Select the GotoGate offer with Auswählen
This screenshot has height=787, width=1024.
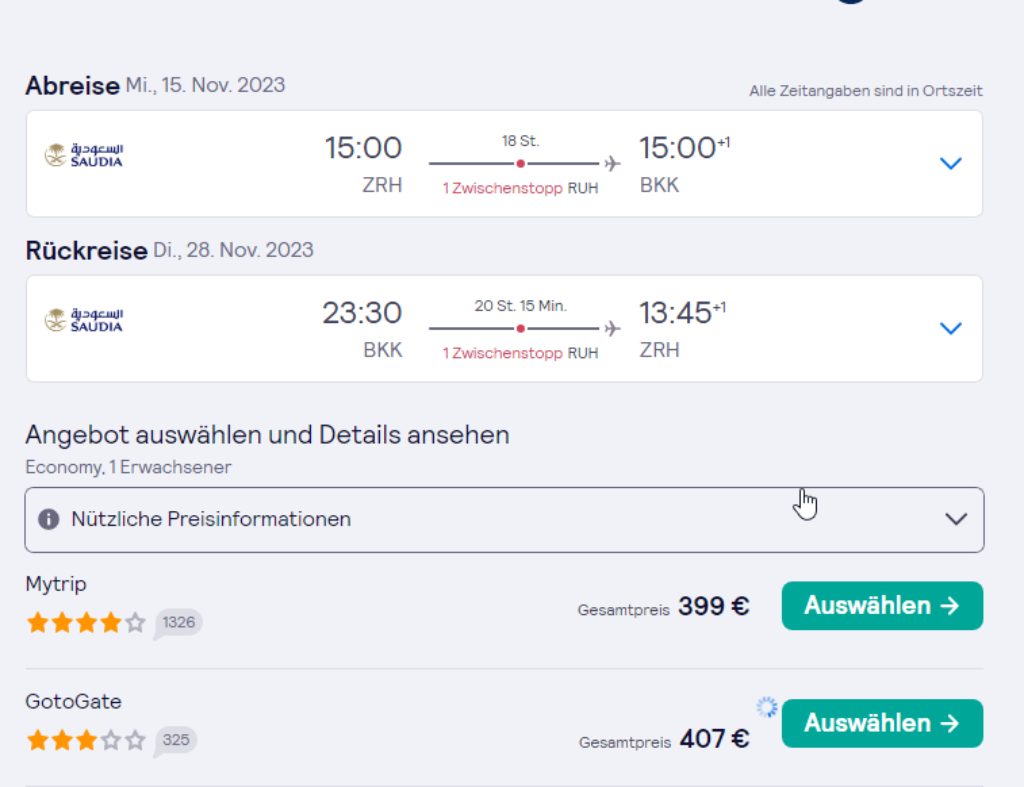(882, 723)
